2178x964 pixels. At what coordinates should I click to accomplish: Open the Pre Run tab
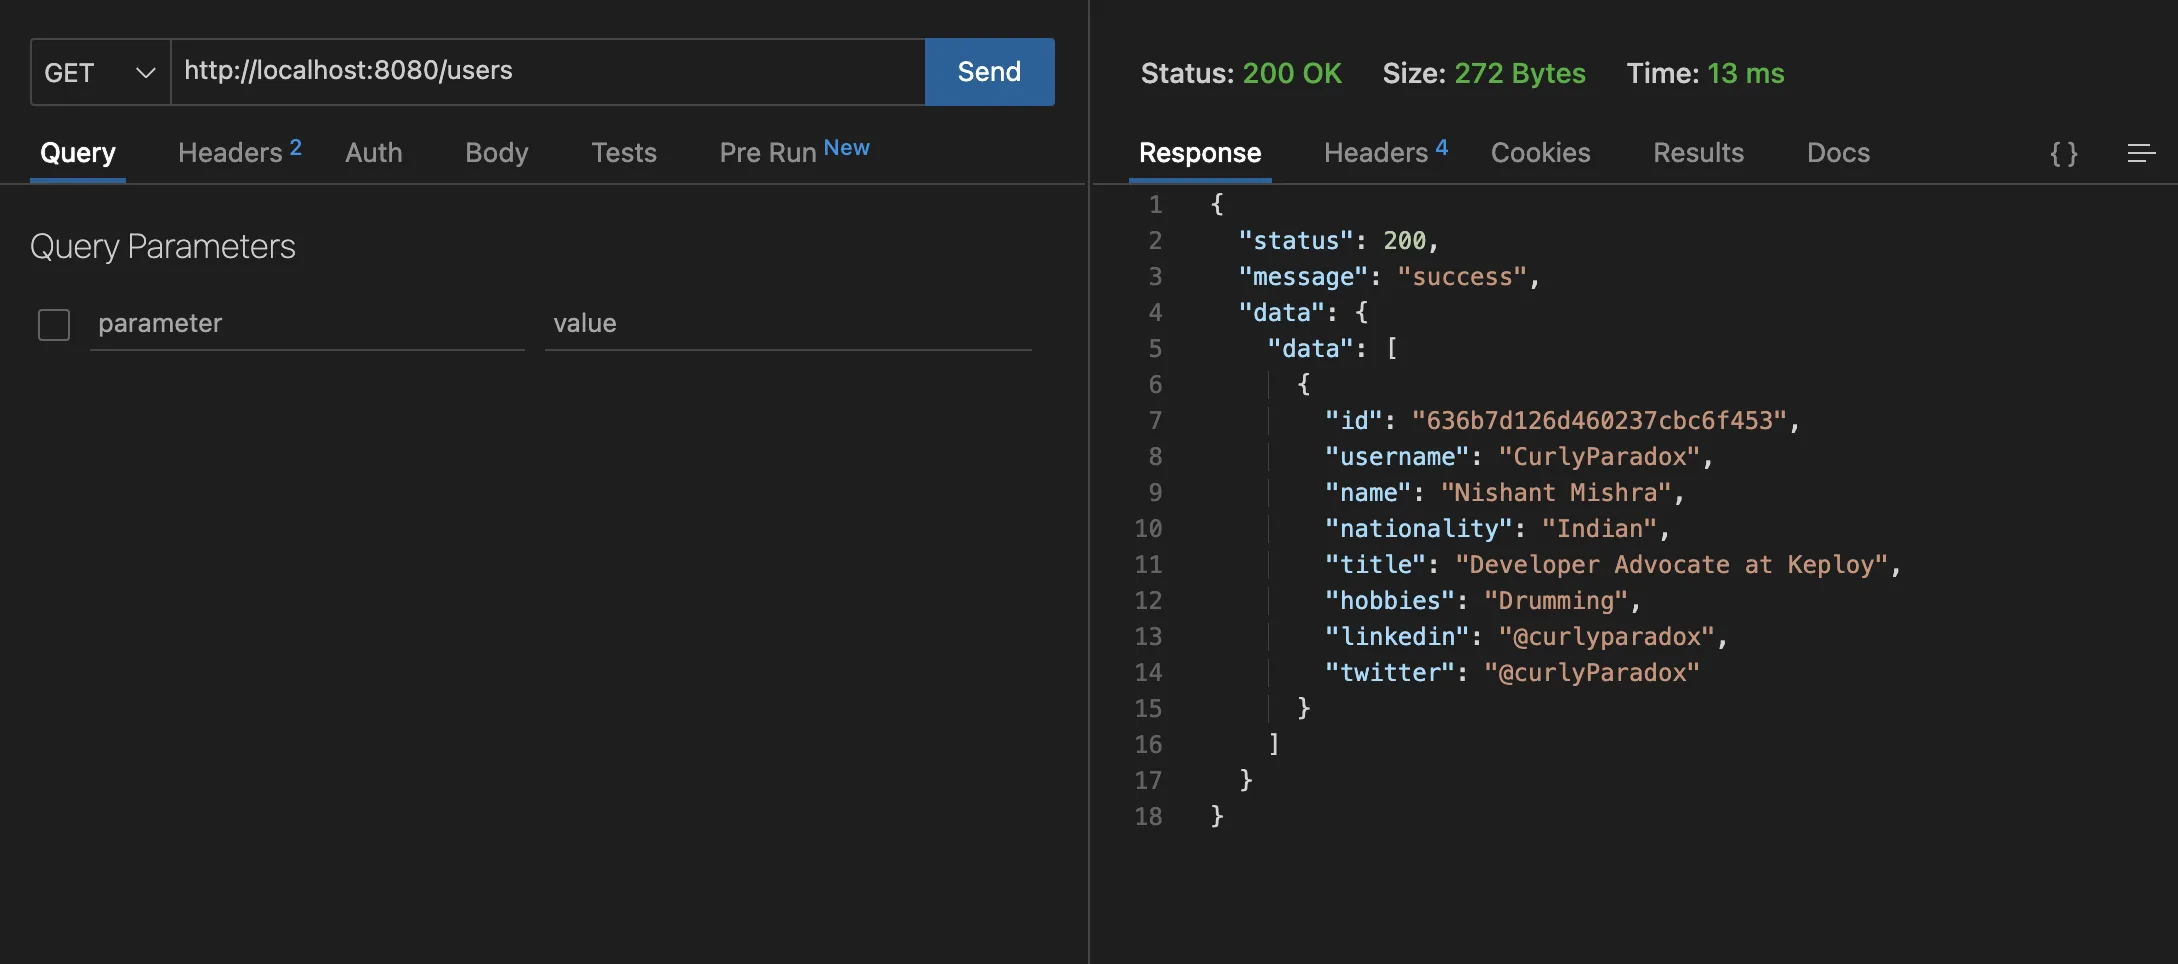tap(795, 151)
